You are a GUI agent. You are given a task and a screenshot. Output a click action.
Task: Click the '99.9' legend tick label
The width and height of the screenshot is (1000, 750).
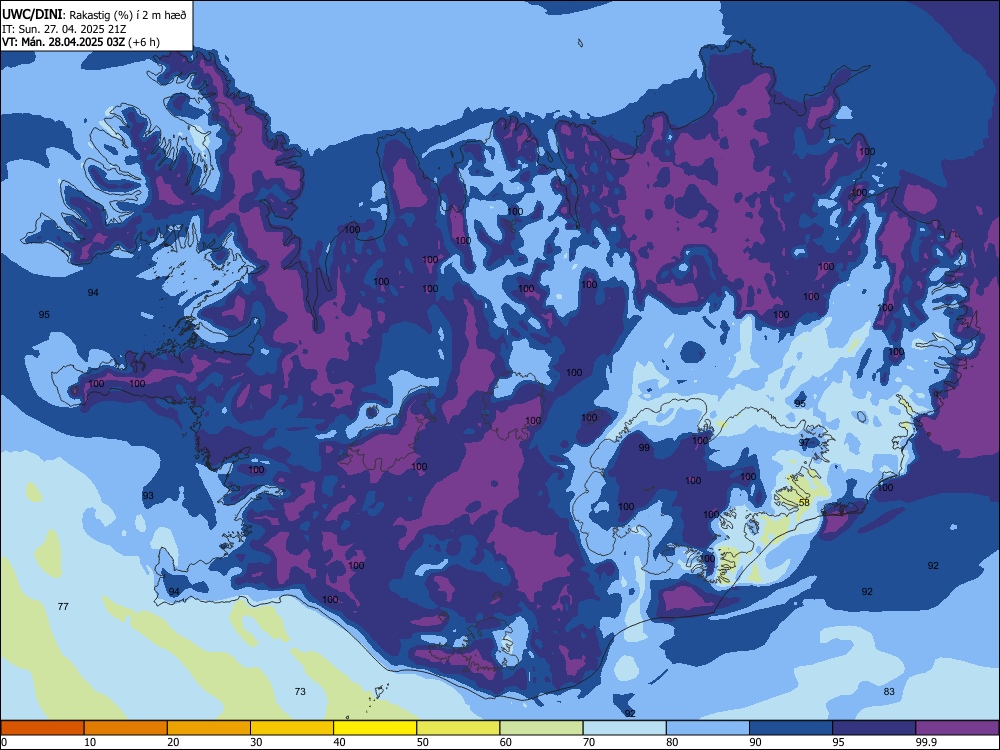tap(925, 742)
